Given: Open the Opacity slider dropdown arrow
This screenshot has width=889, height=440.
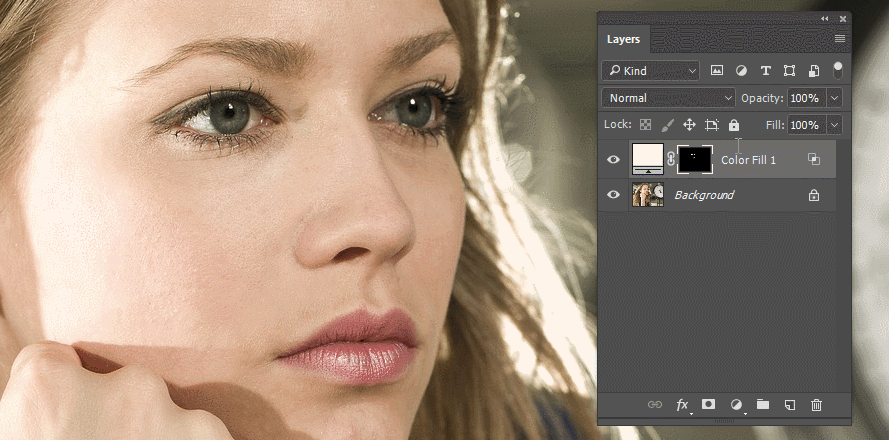Looking at the screenshot, I should click(x=835, y=98).
